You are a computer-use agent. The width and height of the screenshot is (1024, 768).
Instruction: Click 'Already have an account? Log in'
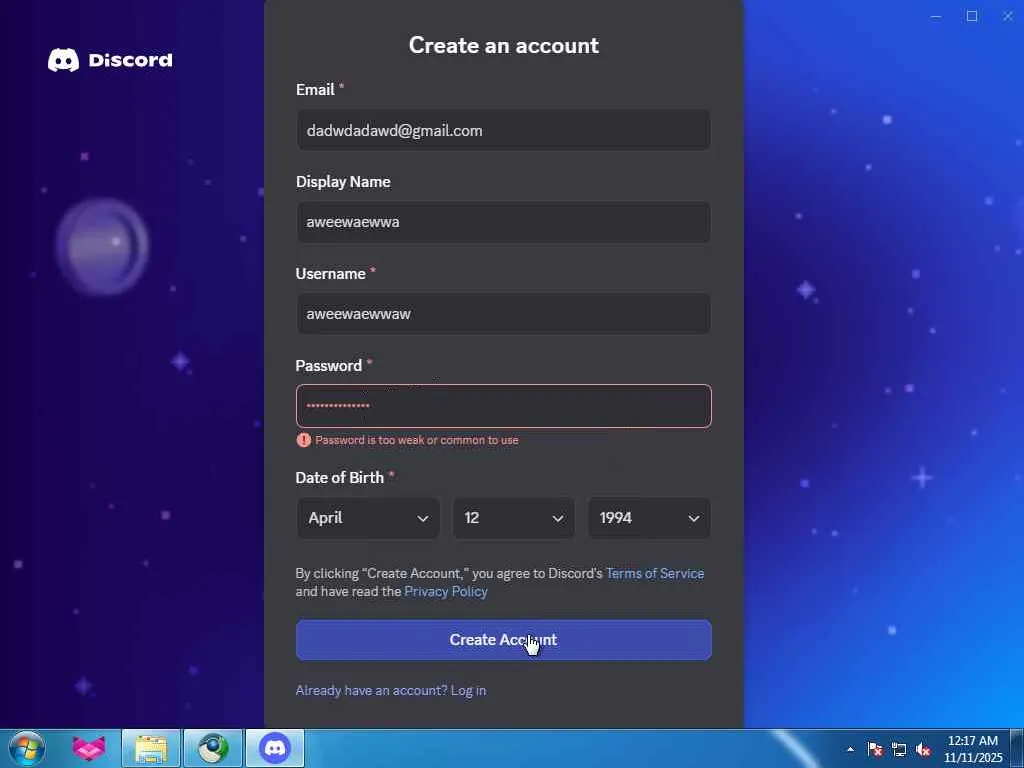tap(391, 690)
